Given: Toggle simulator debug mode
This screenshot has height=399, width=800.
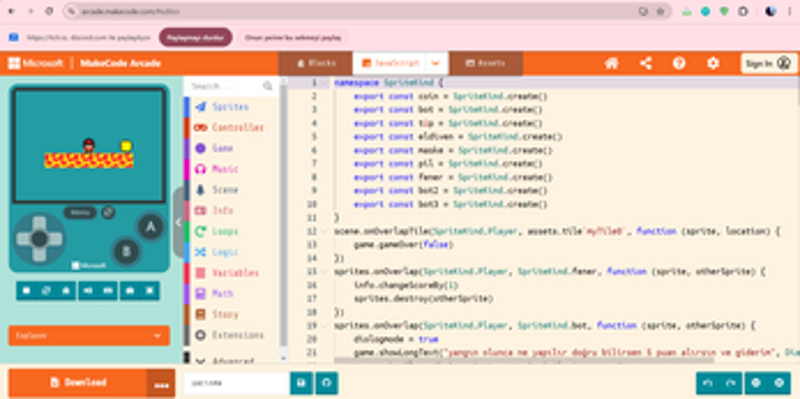Looking at the screenshot, I should coord(66,290).
